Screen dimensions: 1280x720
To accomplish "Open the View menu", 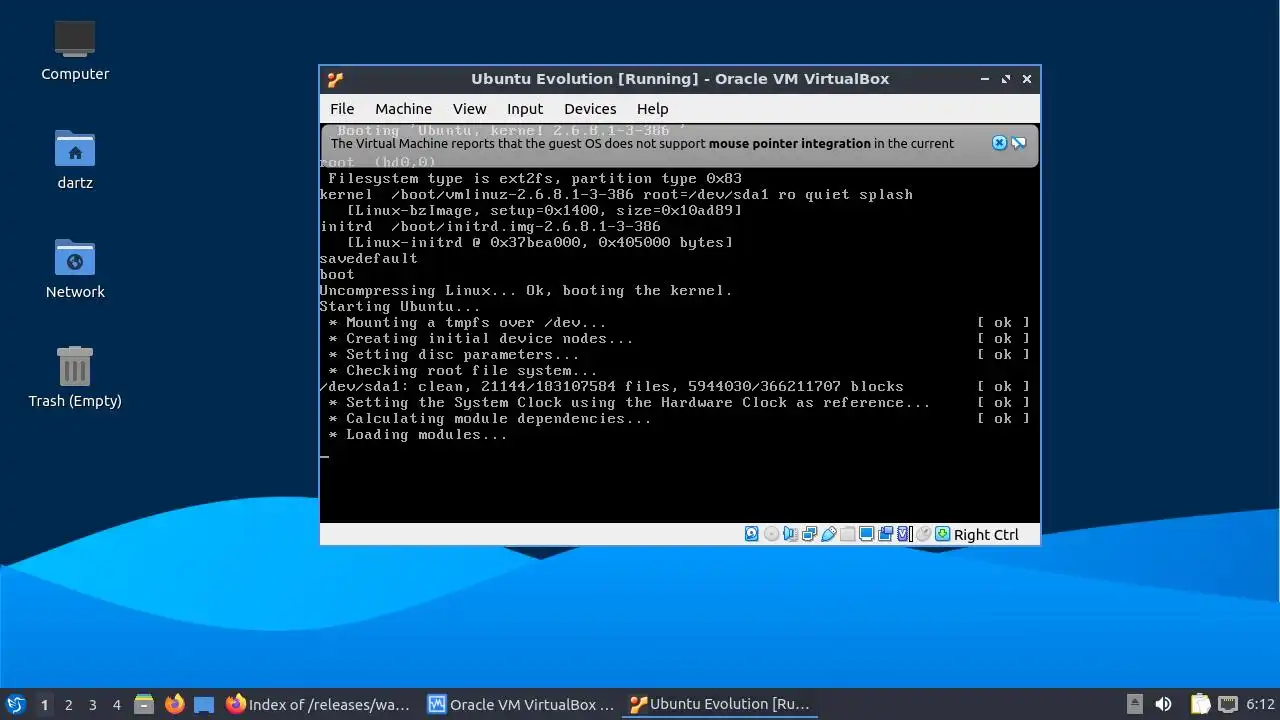I will click(x=469, y=109).
